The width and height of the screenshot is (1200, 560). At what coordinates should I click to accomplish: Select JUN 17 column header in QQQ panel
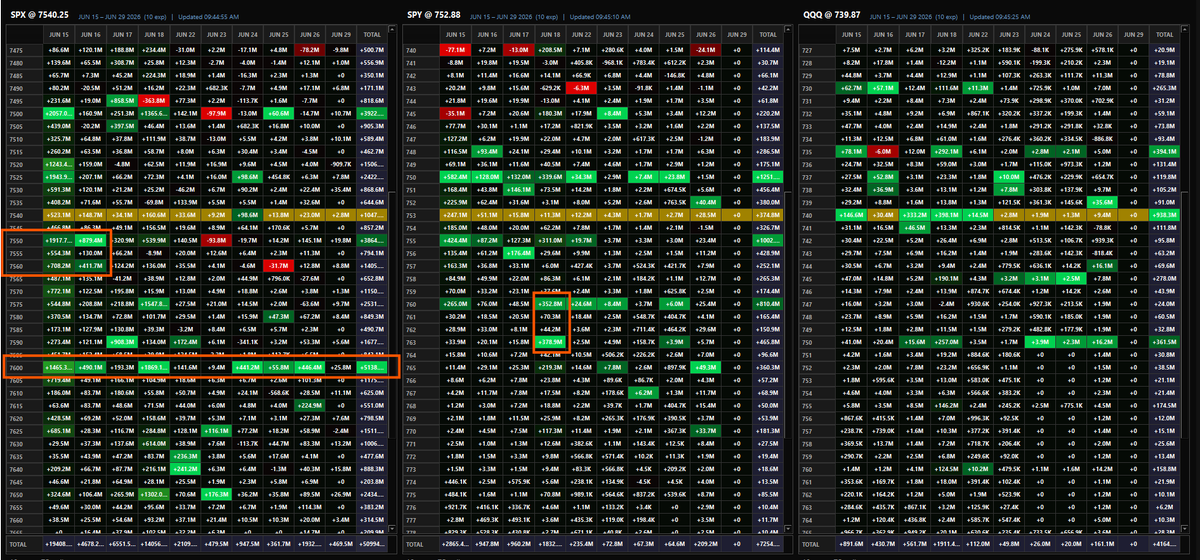pyautogui.click(x=917, y=35)
